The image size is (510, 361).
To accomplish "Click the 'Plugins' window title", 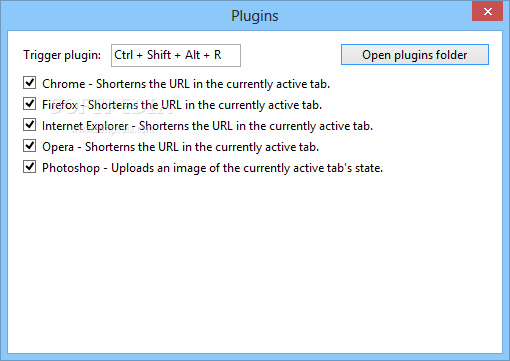I will pos(255,16).
